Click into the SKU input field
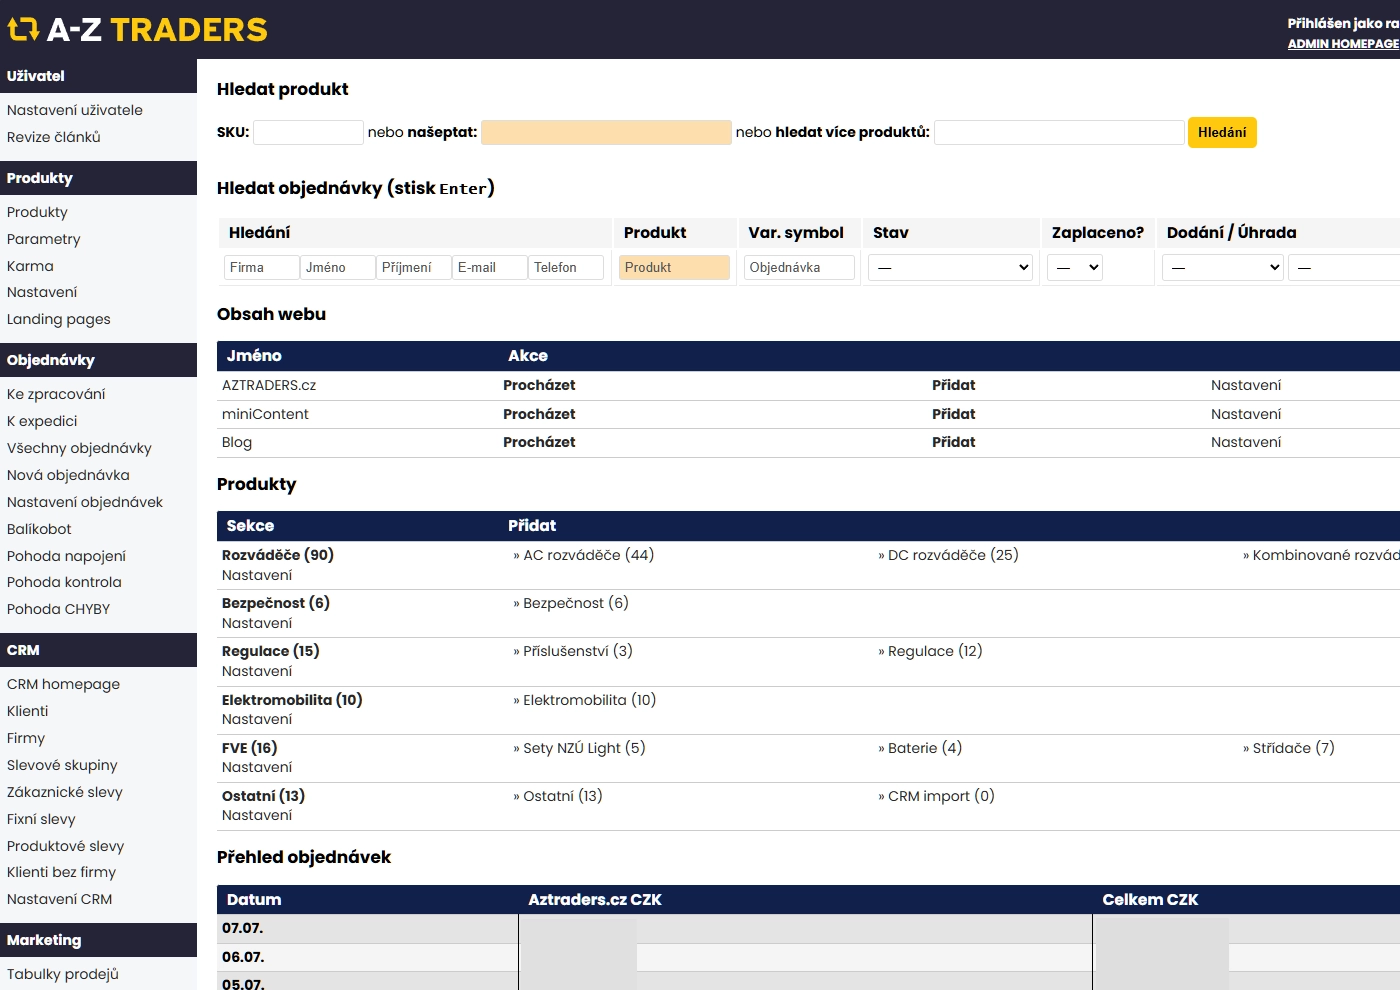The height and width of the screenshot is (990, 1400). (308, 132)
